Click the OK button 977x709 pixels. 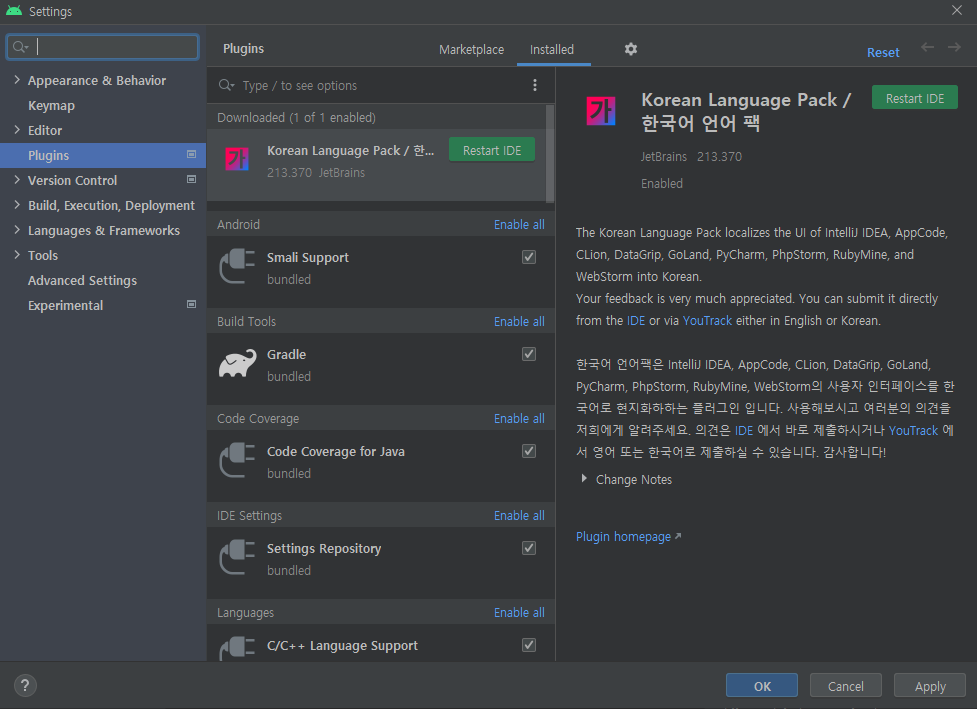click(761, 685)
